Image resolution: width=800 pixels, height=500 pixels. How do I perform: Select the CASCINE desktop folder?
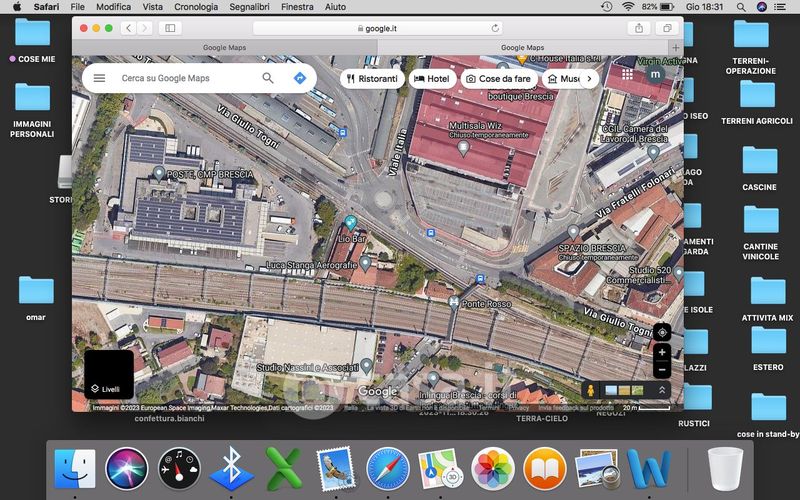tap(760, 168)
